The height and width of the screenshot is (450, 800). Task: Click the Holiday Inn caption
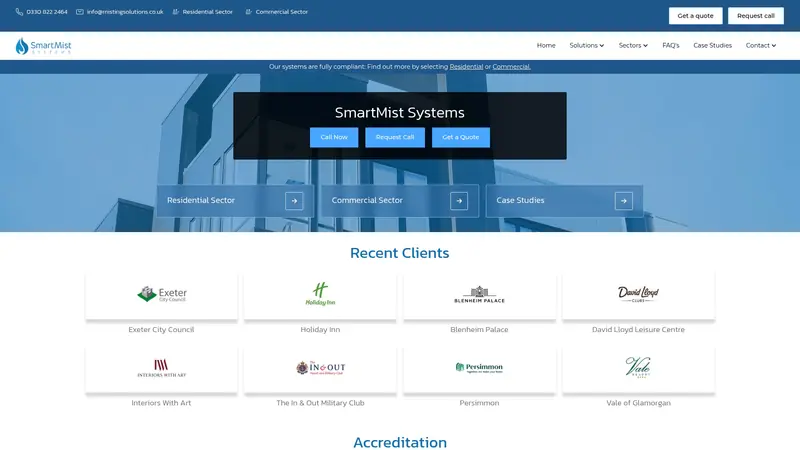pos(320,330)
